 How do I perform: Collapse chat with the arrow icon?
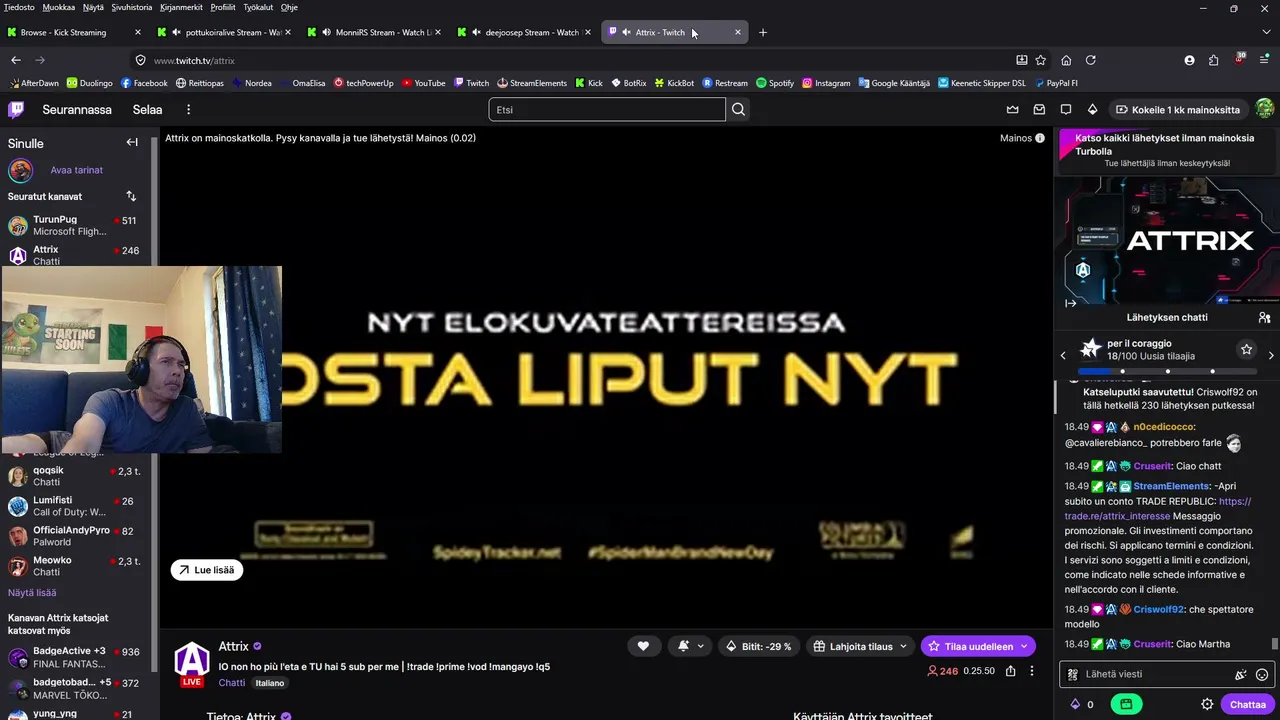coord(1071,303)
